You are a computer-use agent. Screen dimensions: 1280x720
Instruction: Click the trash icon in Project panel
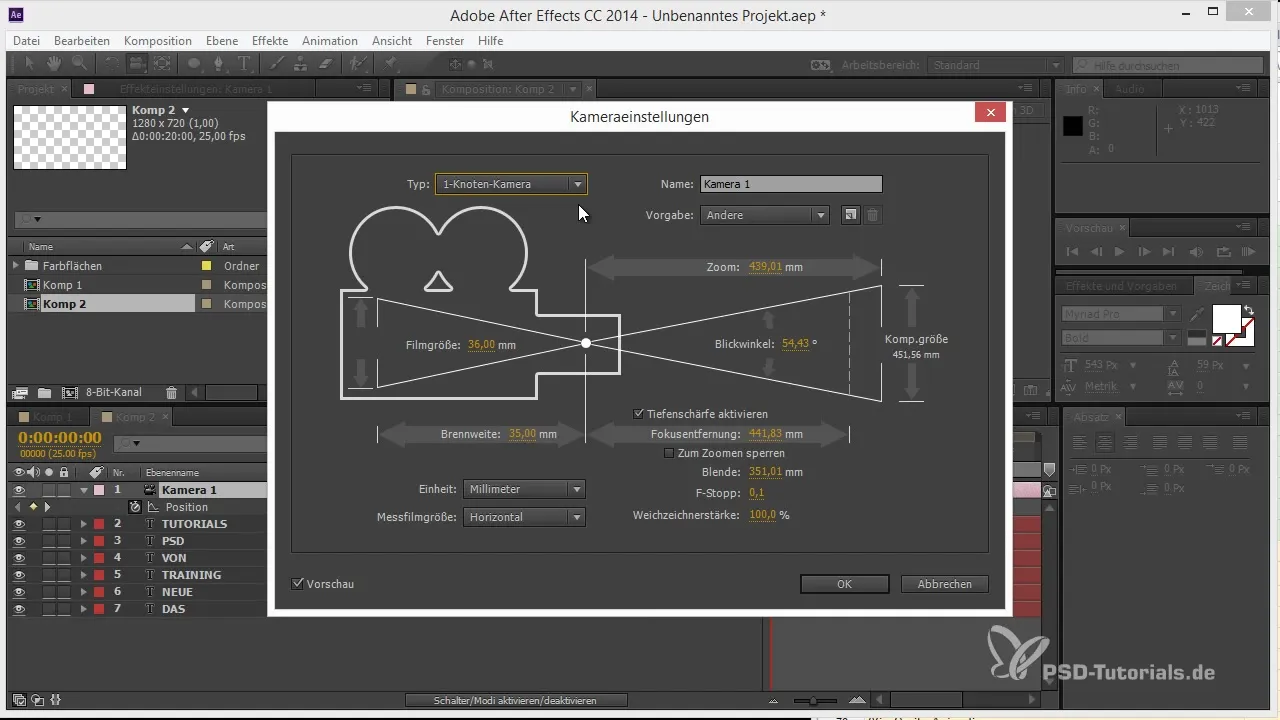pos(171,393)
